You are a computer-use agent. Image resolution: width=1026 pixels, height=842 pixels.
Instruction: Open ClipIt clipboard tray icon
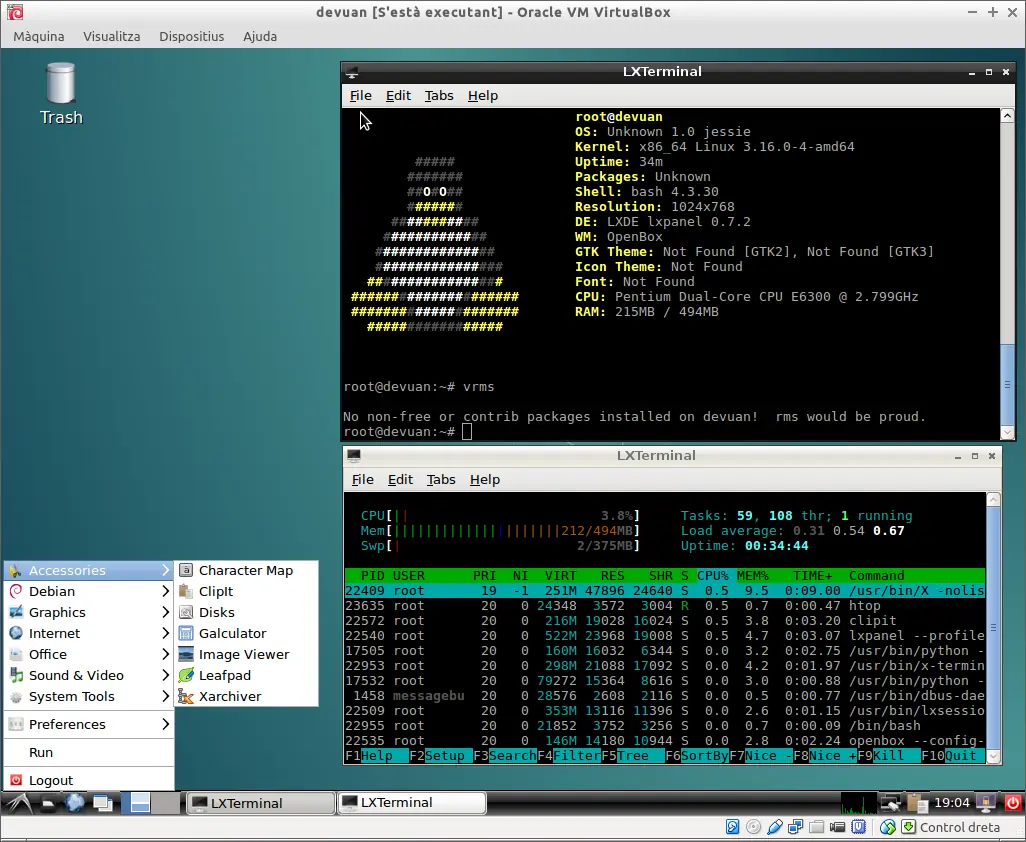tap(917, 803)
